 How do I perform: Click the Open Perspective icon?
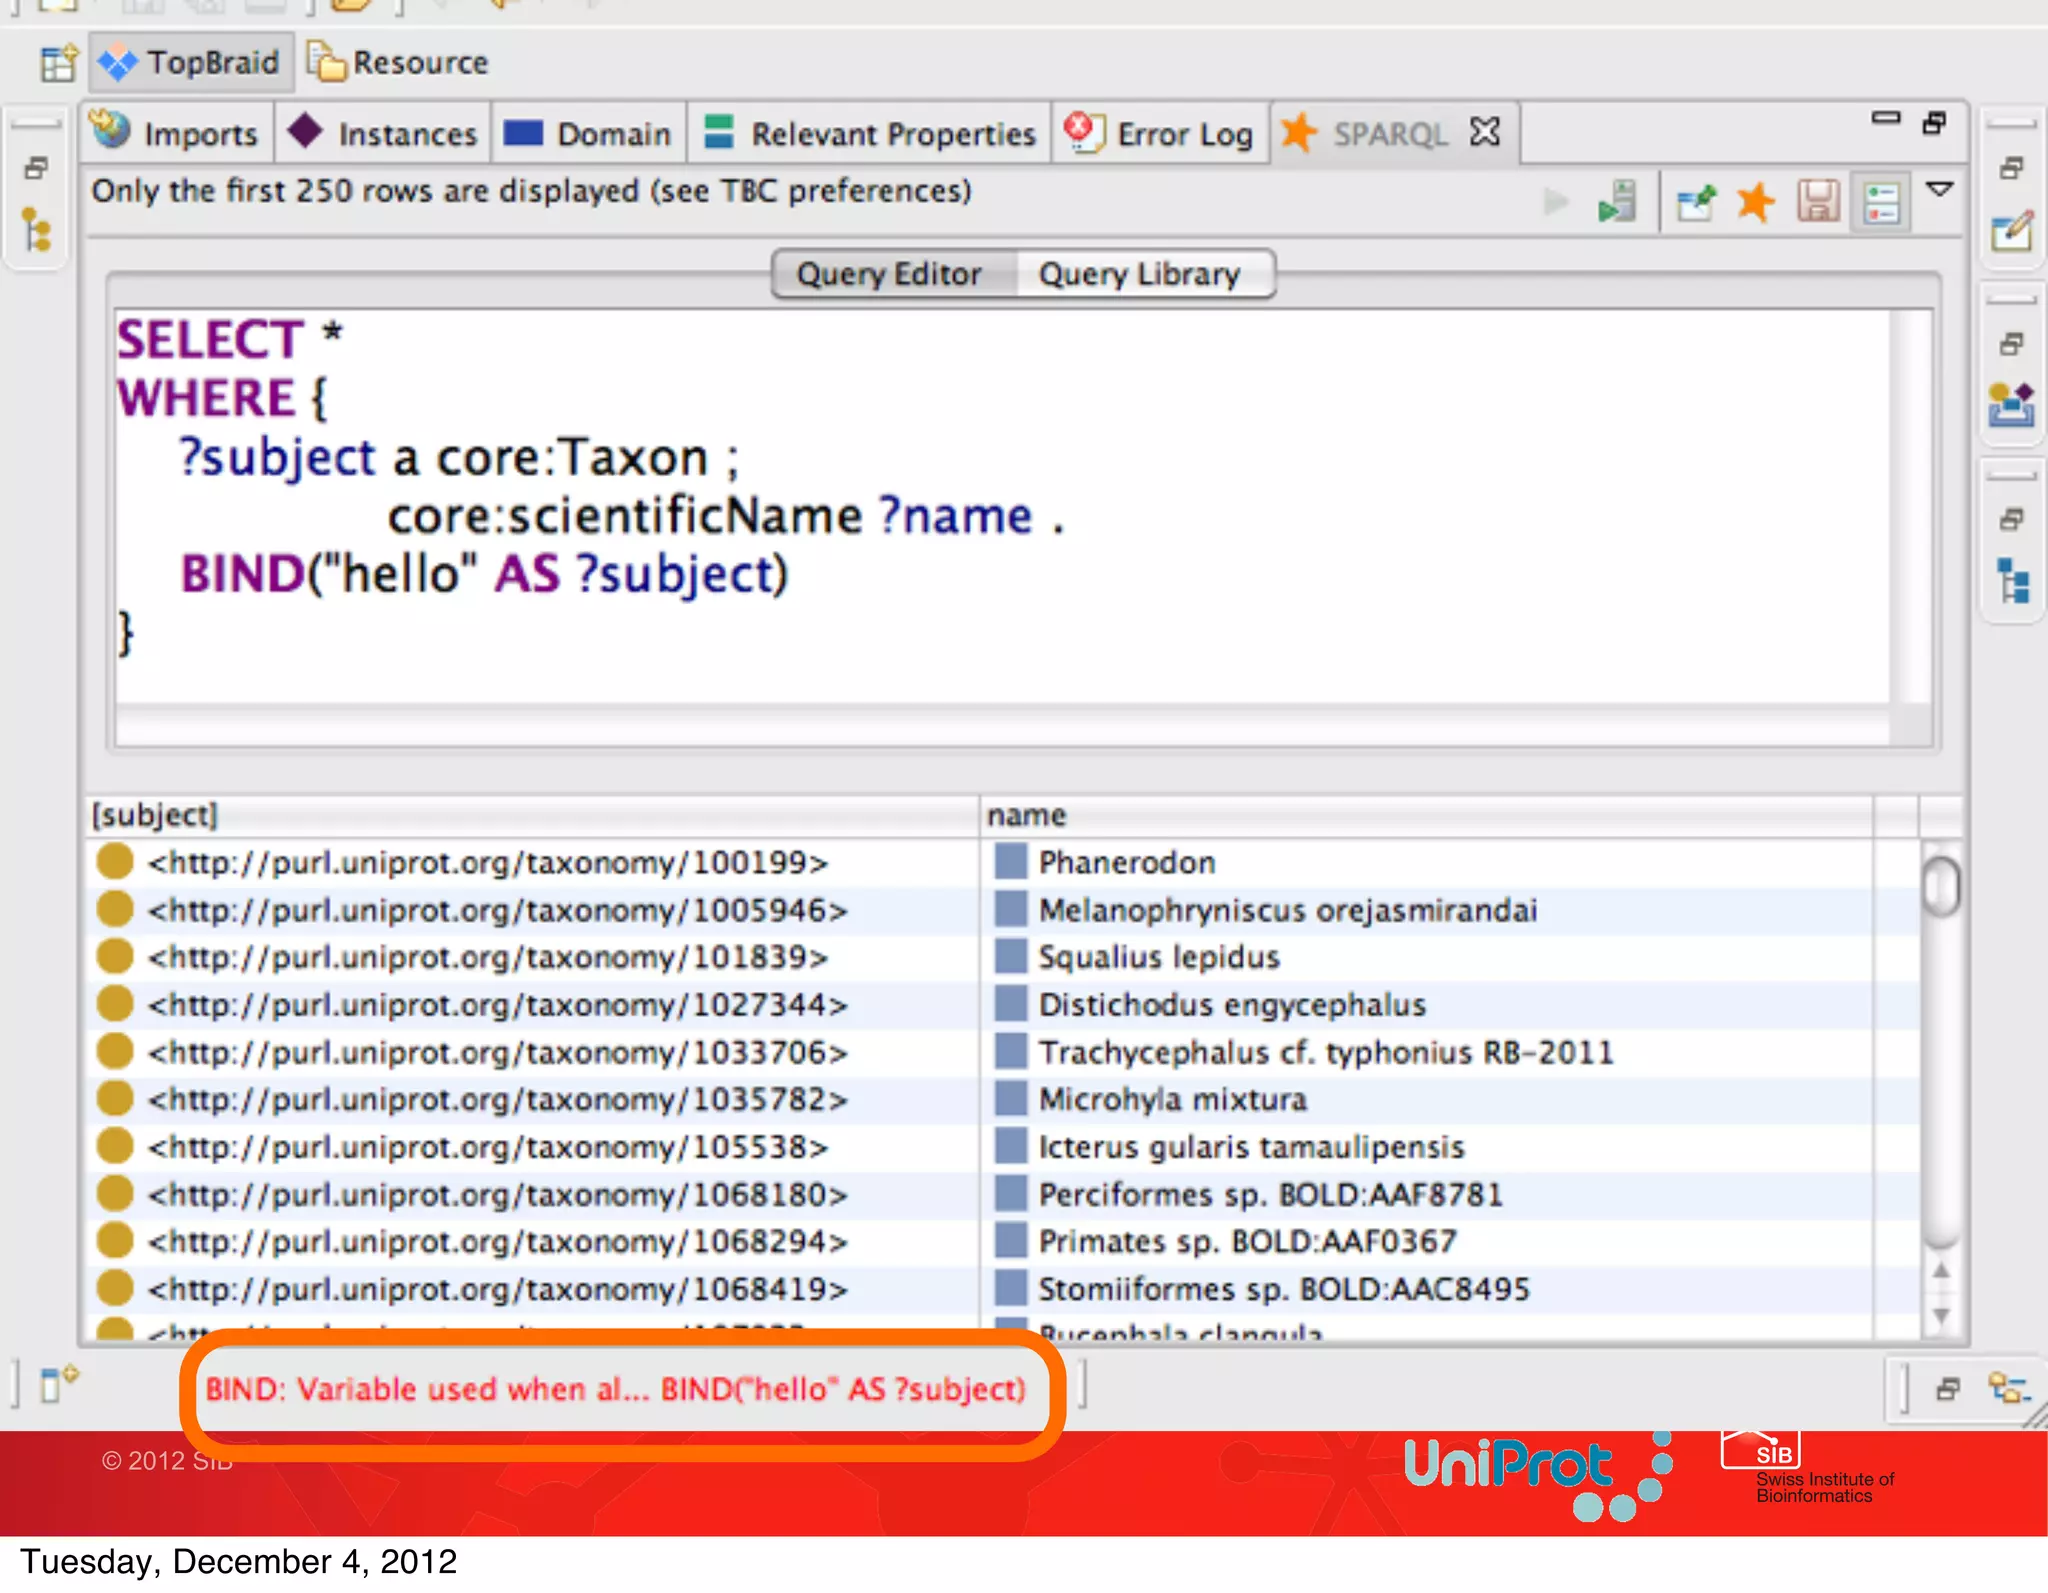click(x=58, y=63)
